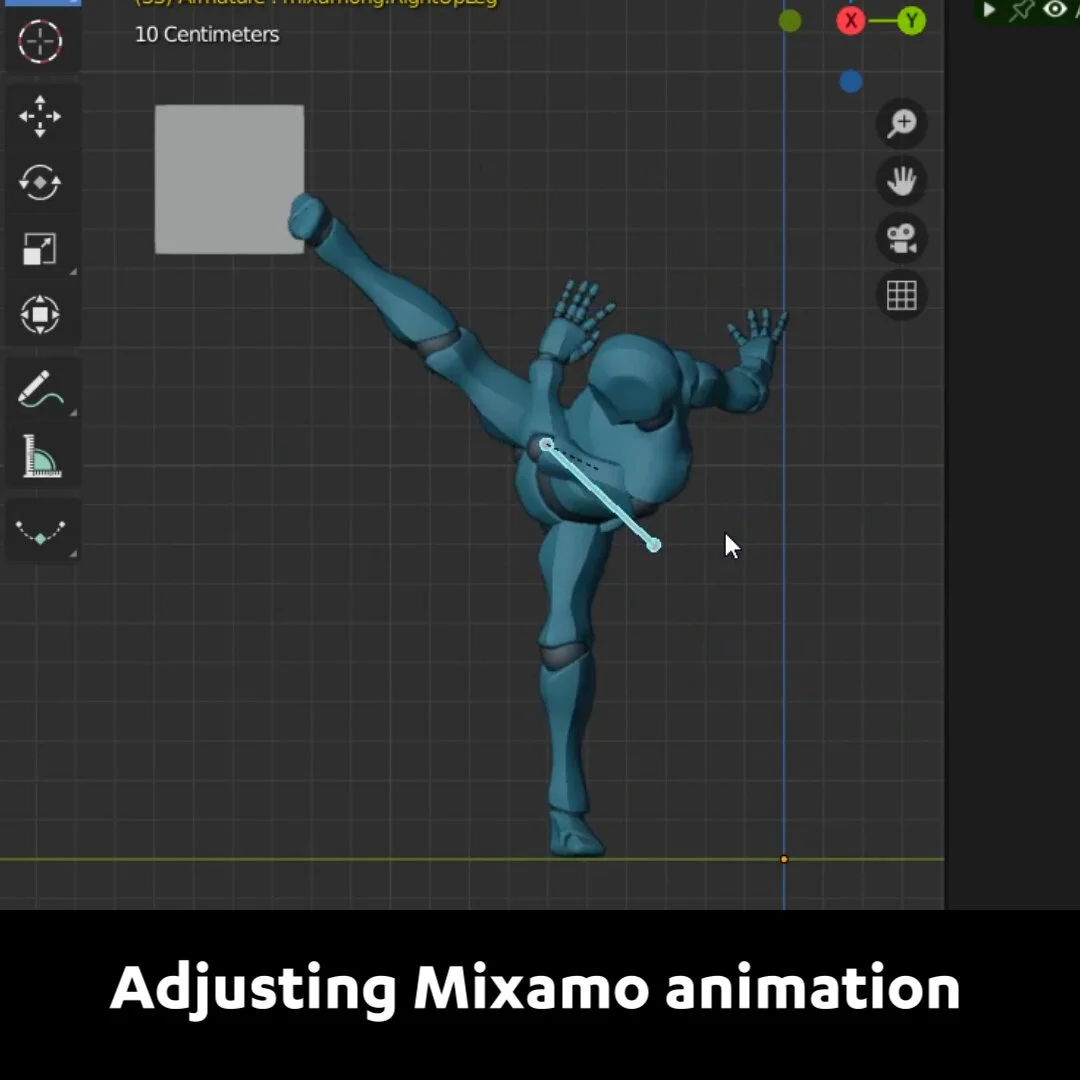Click the zoom view magnifier button
Viewport: 1080px width, 1080px height.
click(x=902, y=124)
